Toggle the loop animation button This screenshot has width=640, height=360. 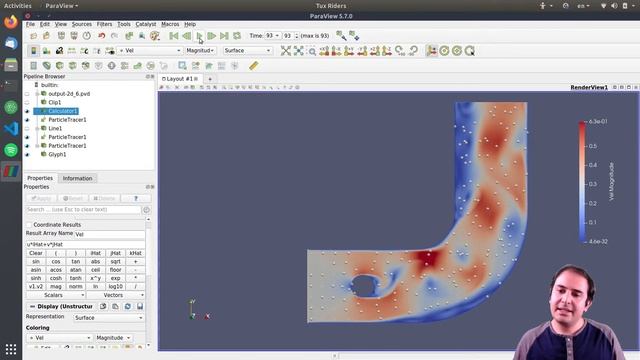237,36
